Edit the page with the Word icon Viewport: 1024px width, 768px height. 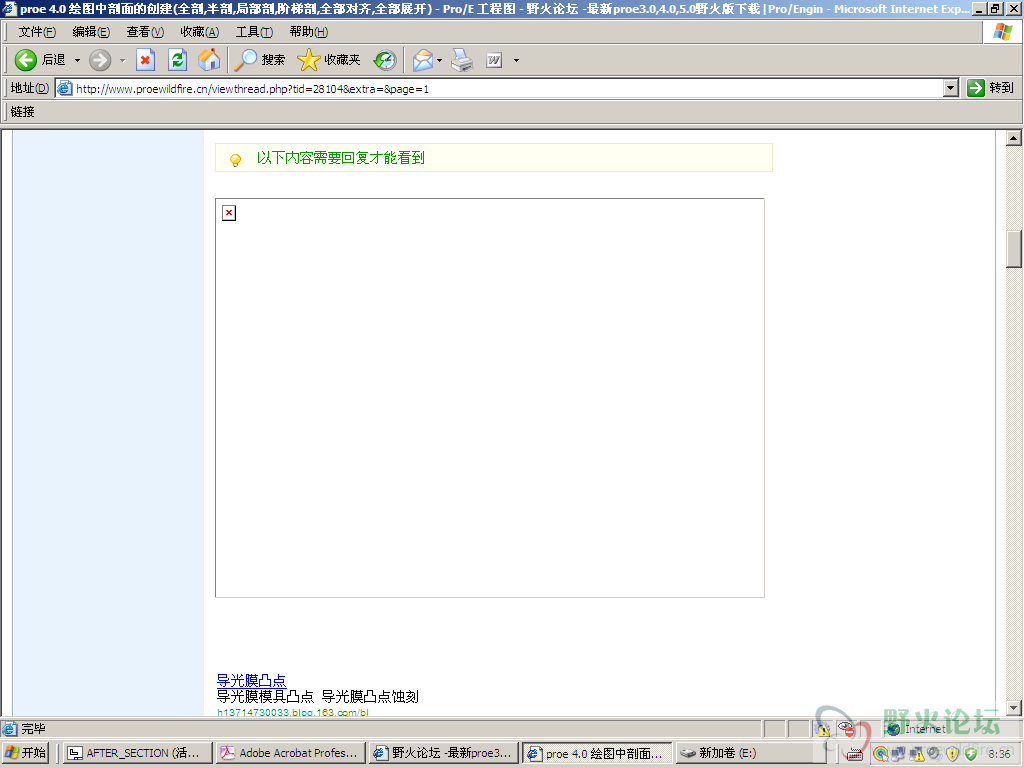click(494, 60)
